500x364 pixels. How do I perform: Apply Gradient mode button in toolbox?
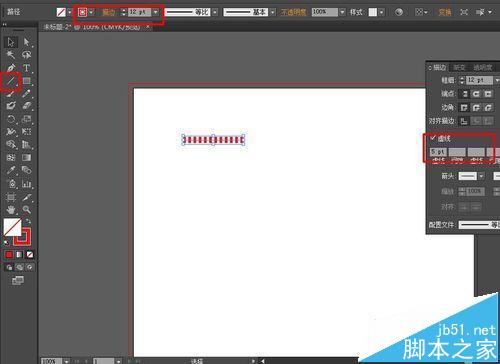[19, 255]
